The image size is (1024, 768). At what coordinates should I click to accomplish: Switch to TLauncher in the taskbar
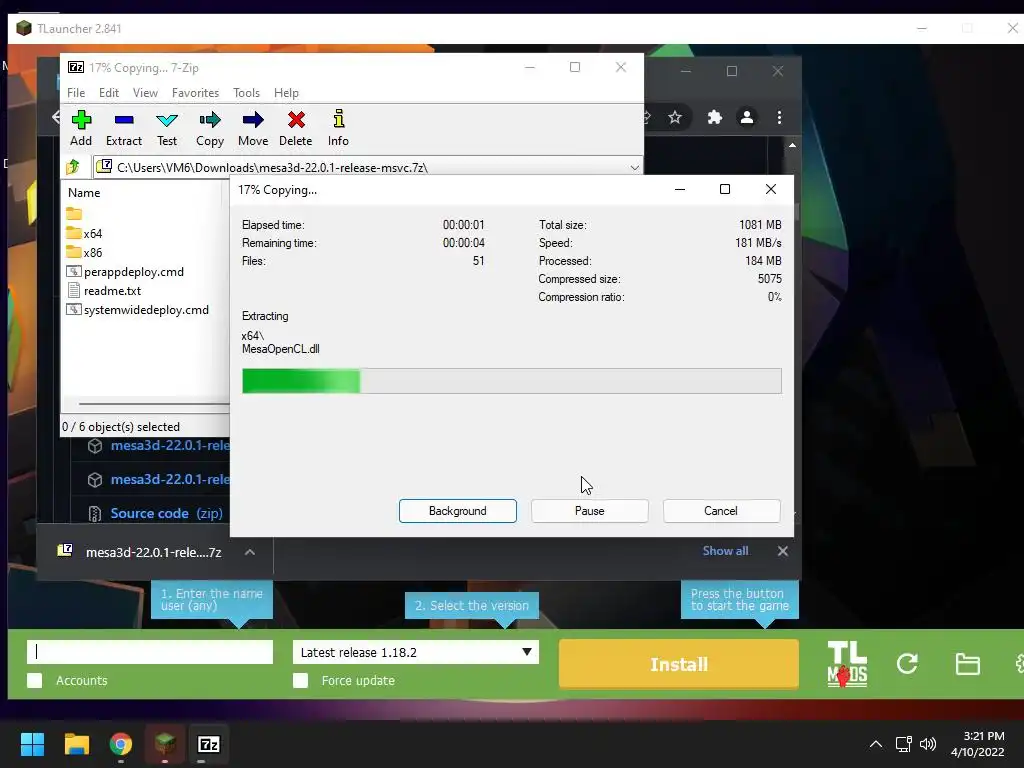(165, 744)
